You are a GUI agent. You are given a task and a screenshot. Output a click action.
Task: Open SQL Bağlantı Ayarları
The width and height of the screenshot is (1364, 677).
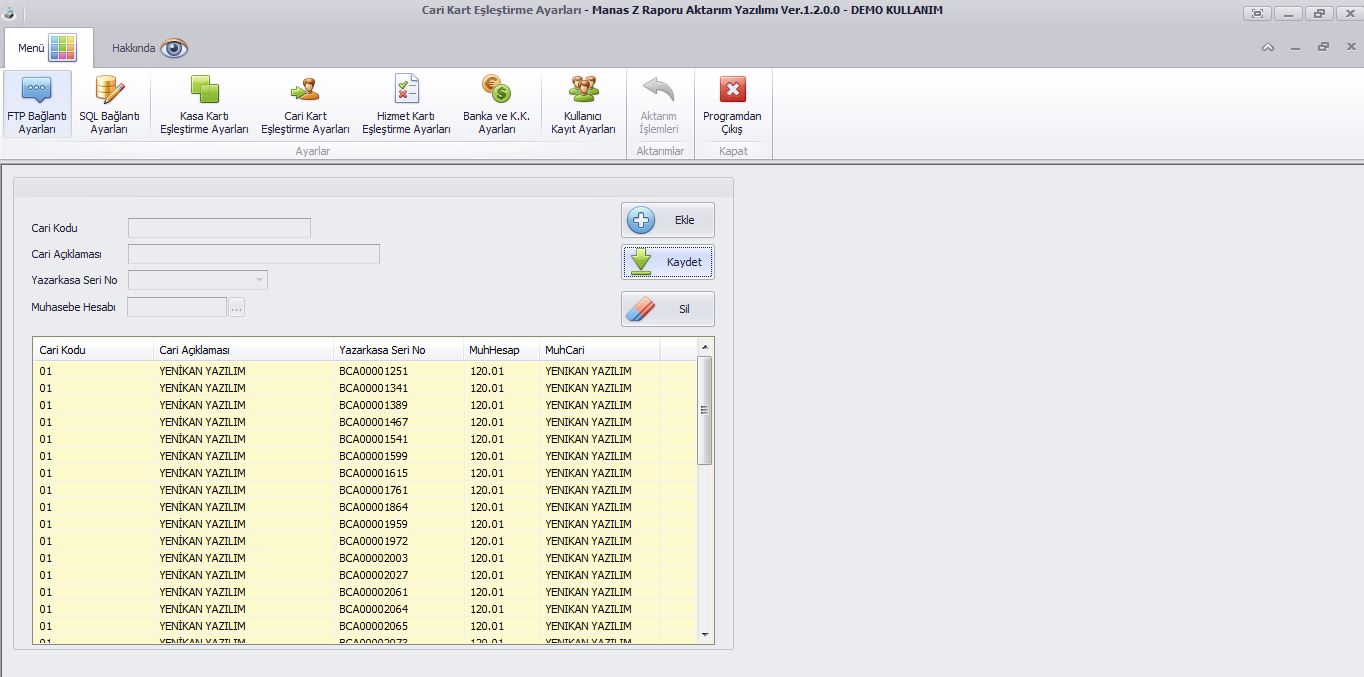coord(109,104)
